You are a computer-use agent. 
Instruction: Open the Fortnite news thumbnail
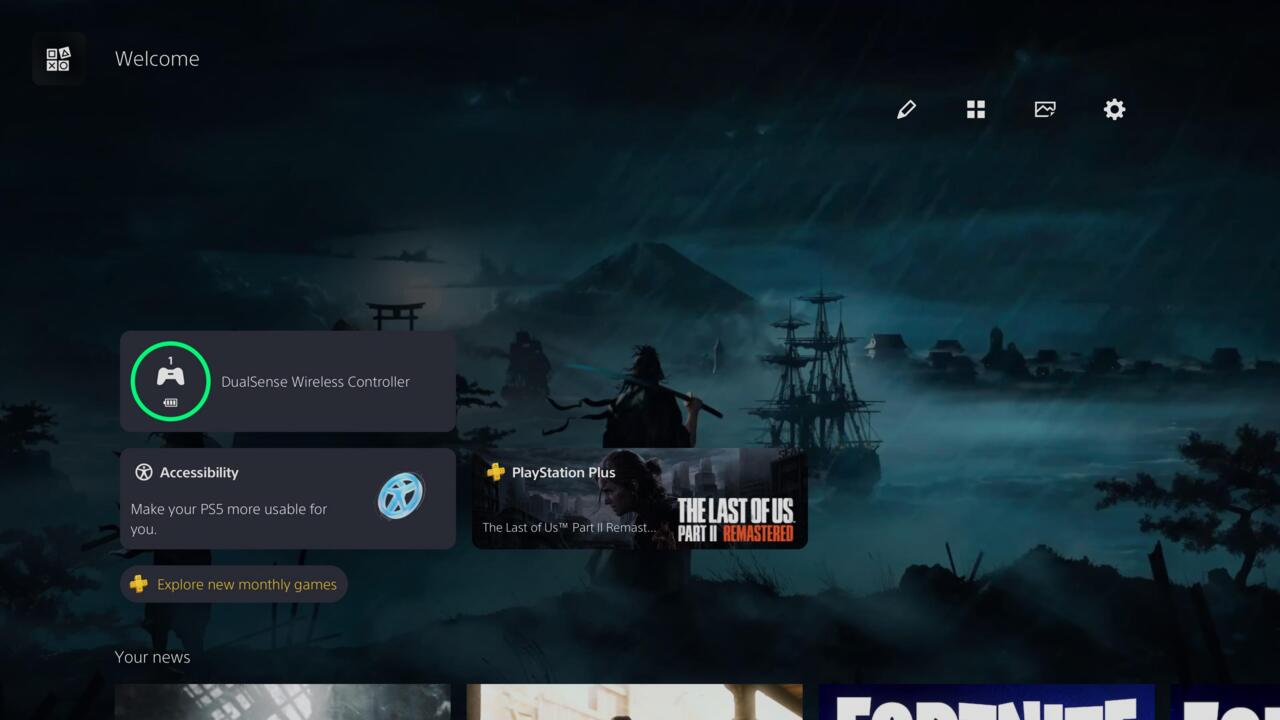(x=986, y=701)
